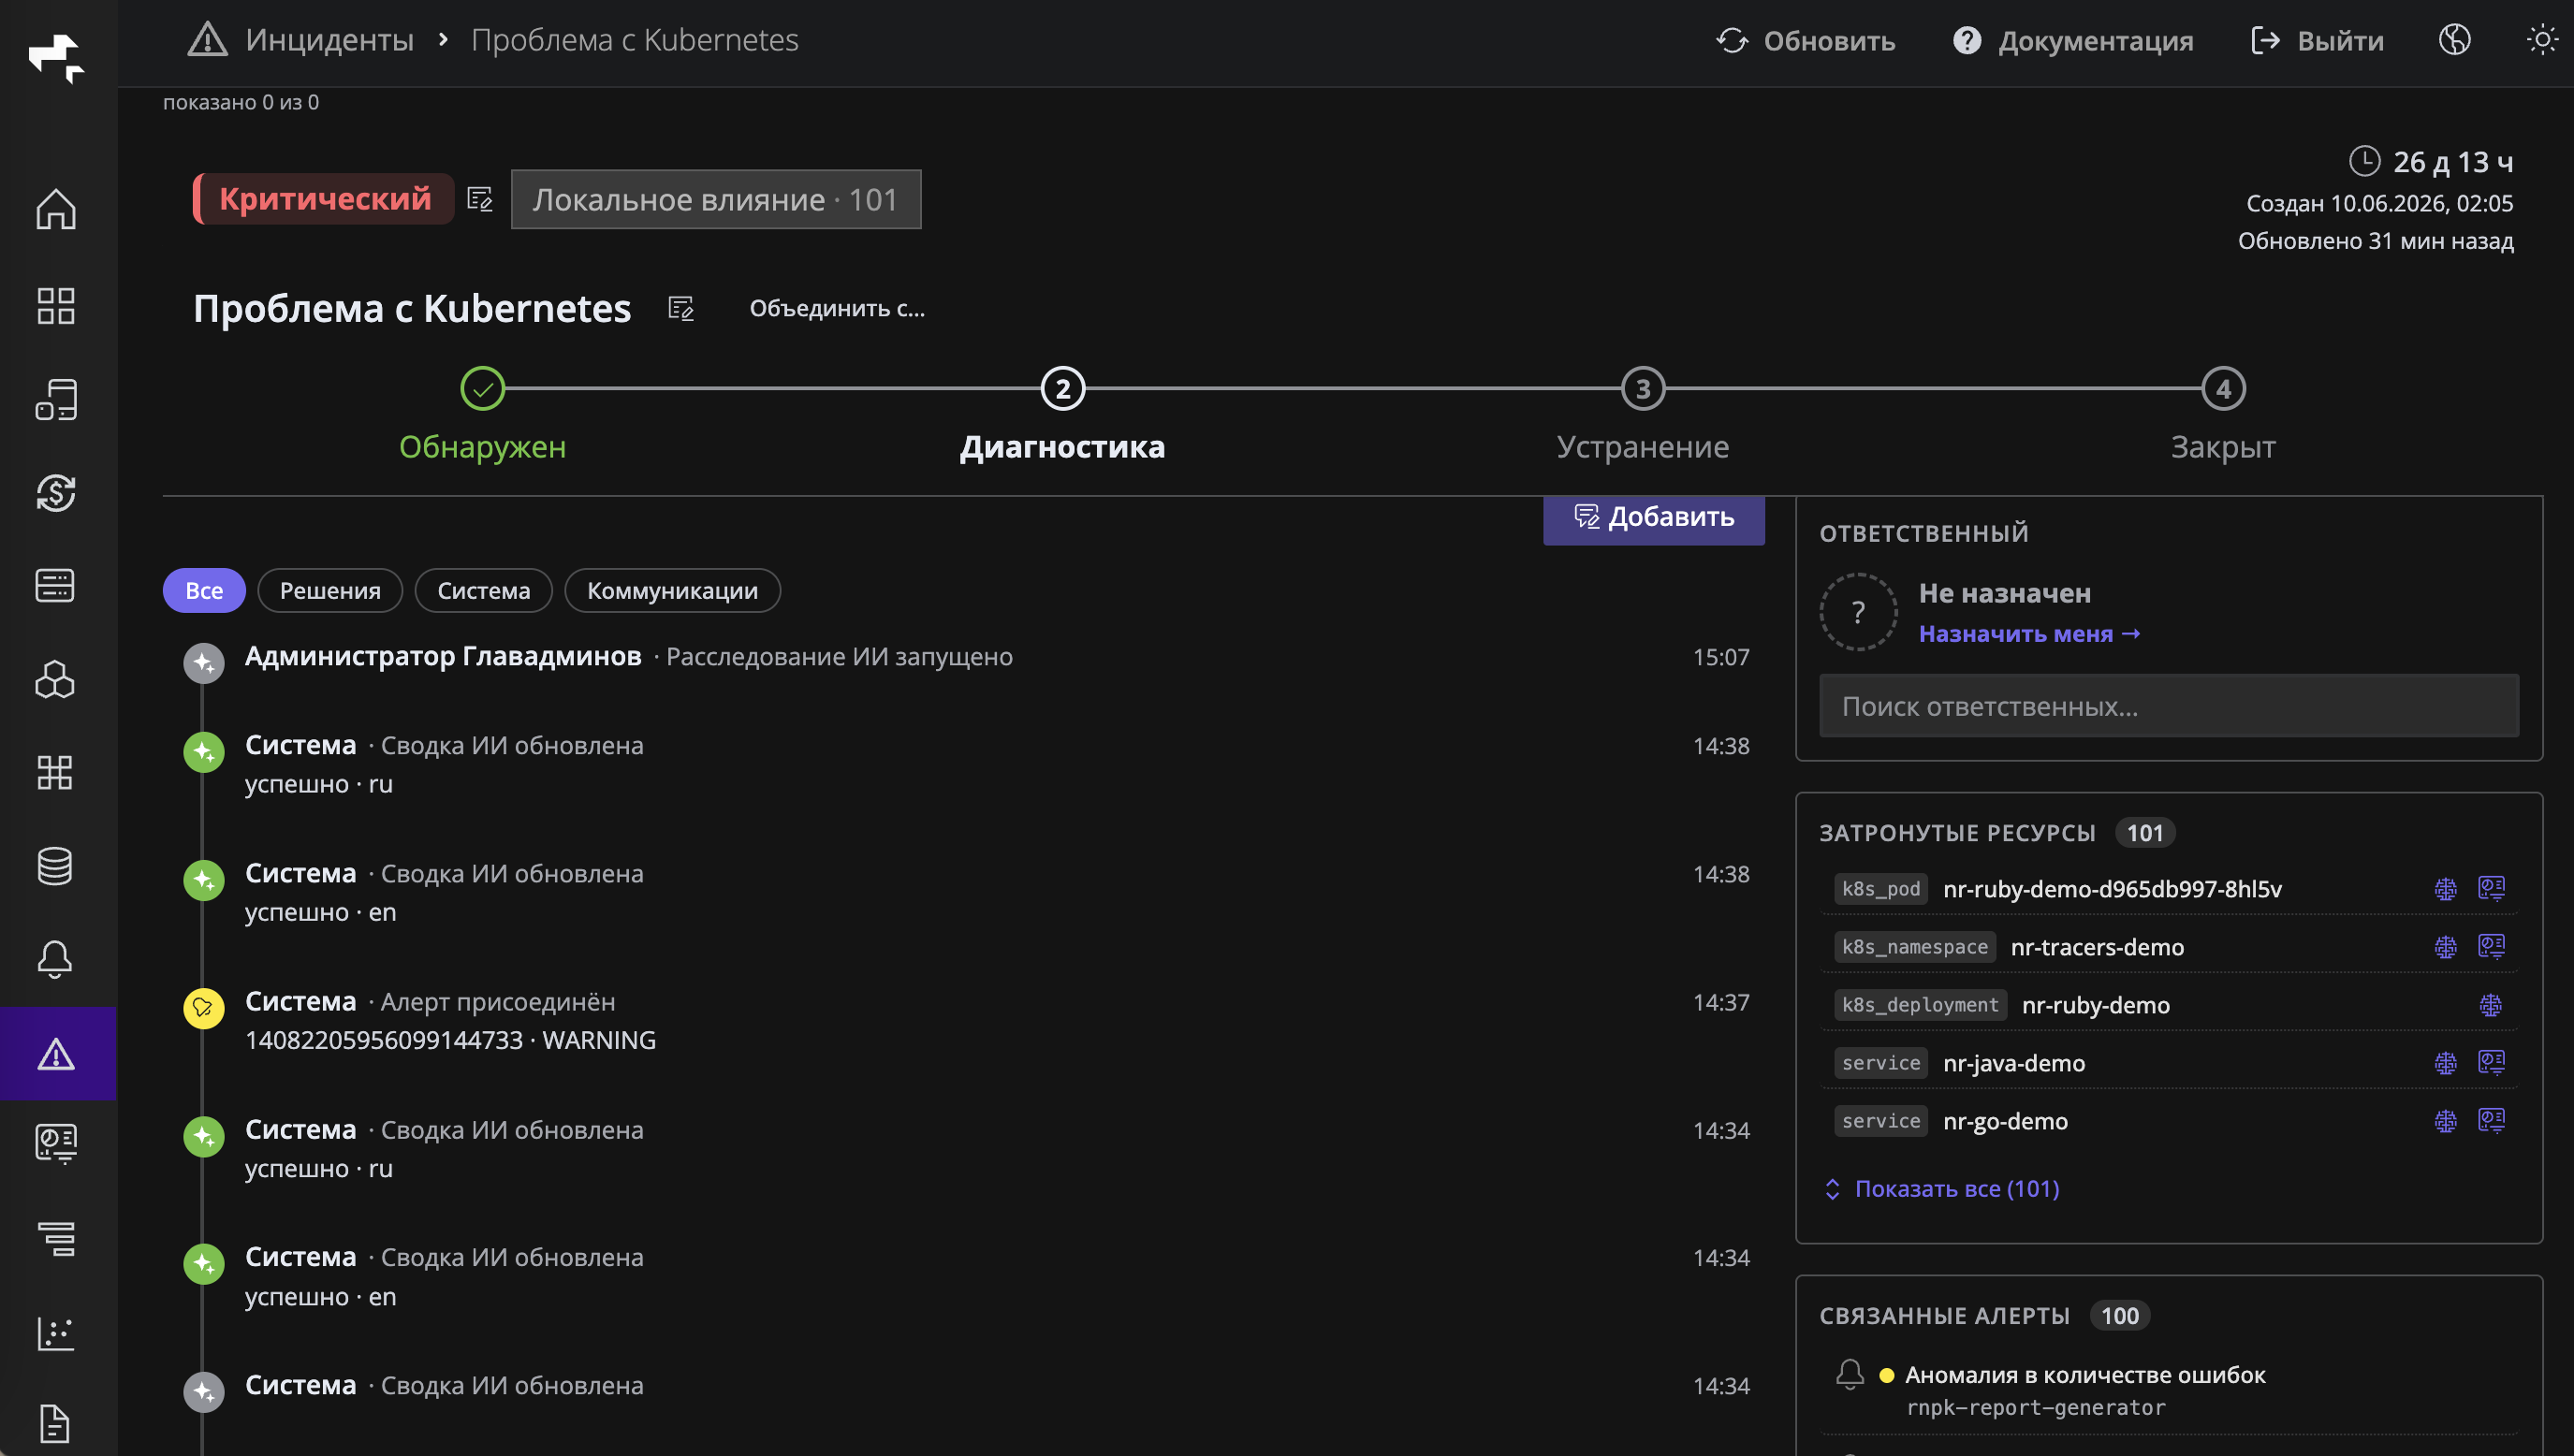This screenshot has height=1456, width=2574.
Task: Open monitor icon for nr-go-demo service
Action: [x=2491, y=1120]
